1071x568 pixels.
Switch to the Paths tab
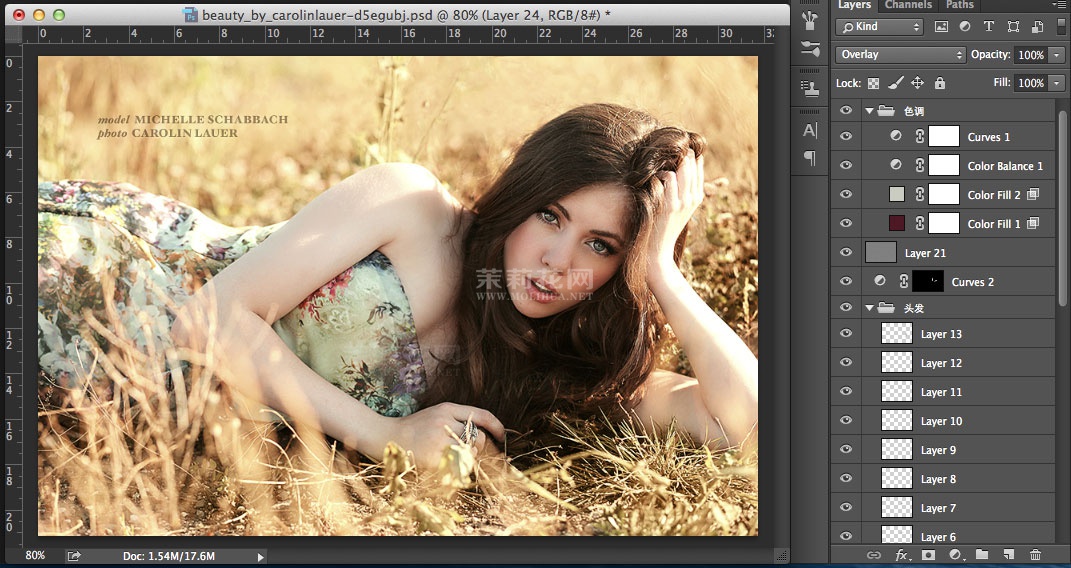(960, 4)
